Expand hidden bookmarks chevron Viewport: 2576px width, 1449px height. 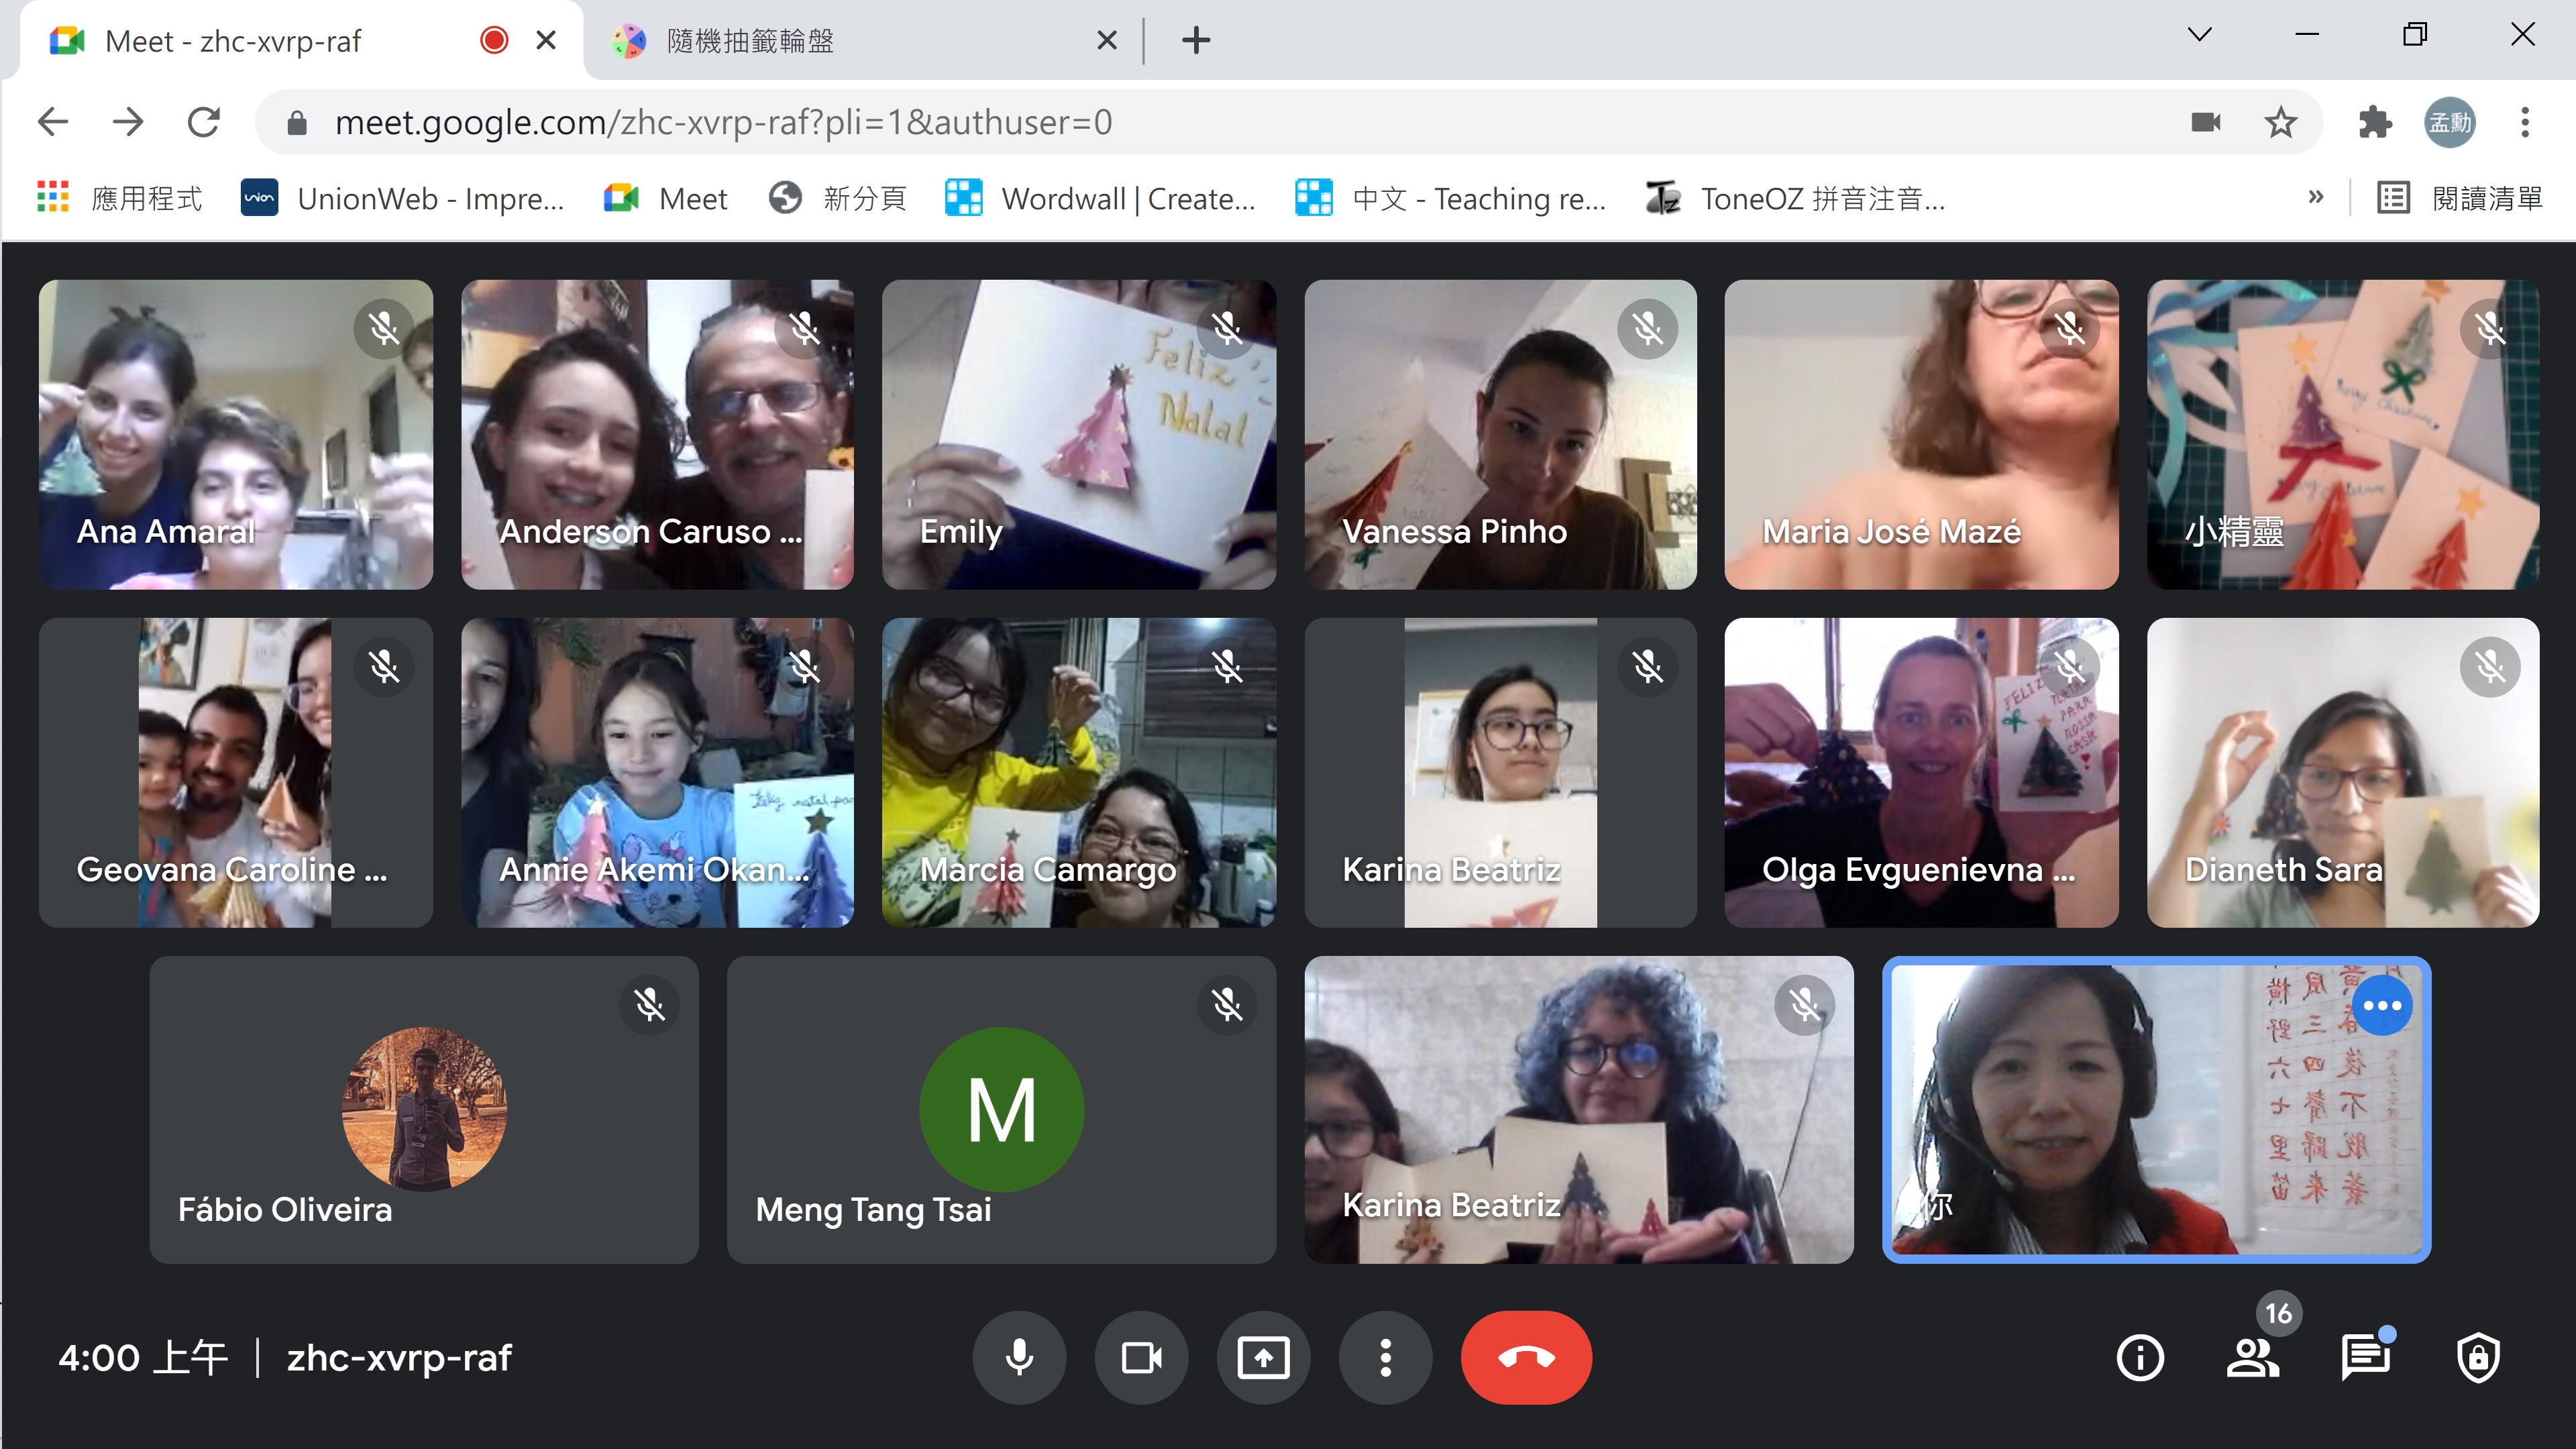point(2316,197)
